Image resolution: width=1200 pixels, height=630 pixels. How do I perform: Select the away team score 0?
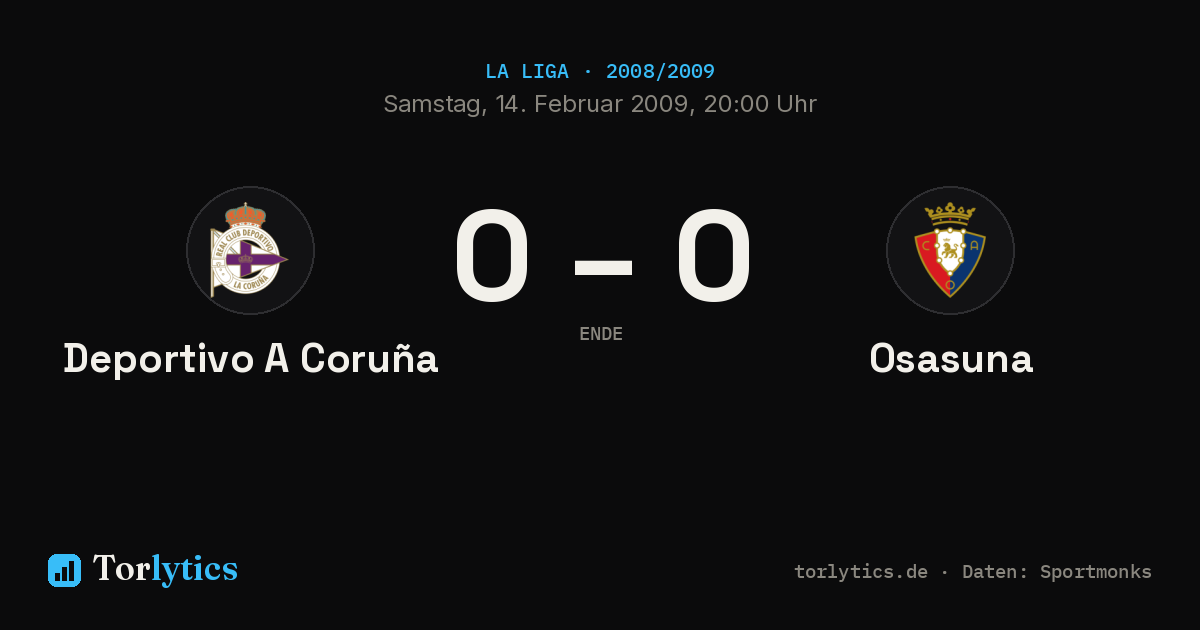click(x=713, y=256)
